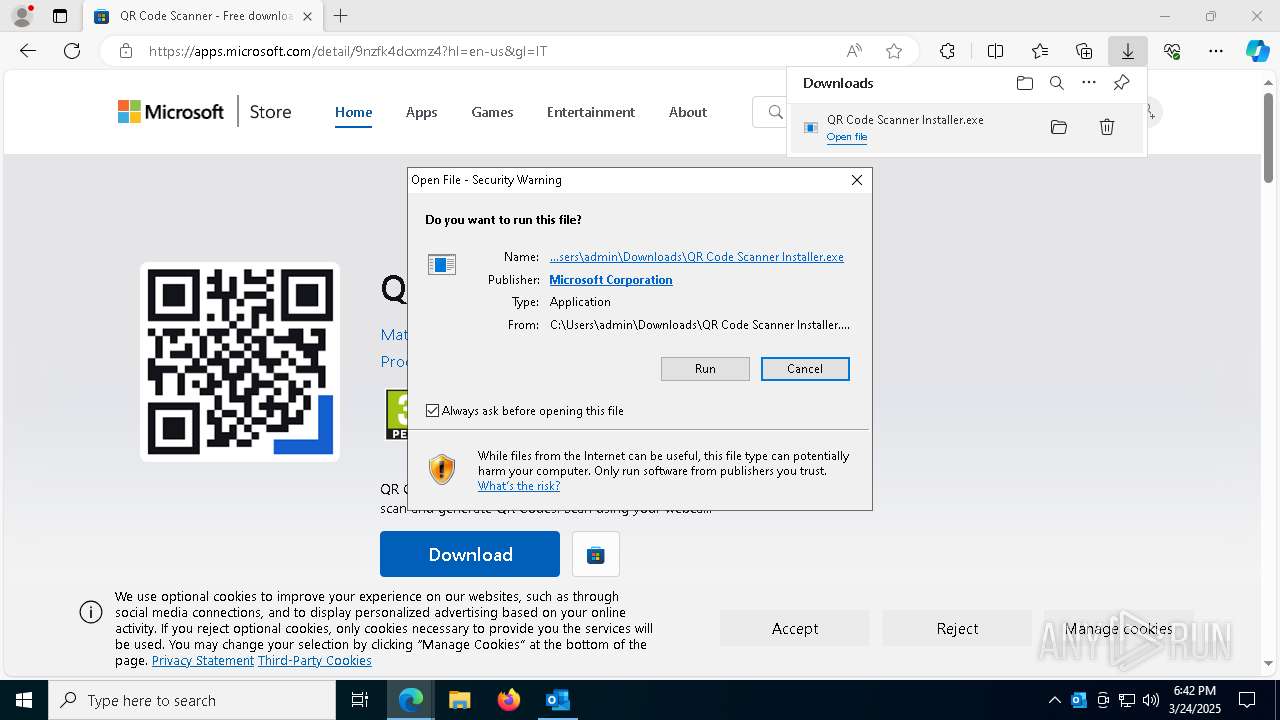Activate Read aloud icon in address bar

click(x=854, y=51)
